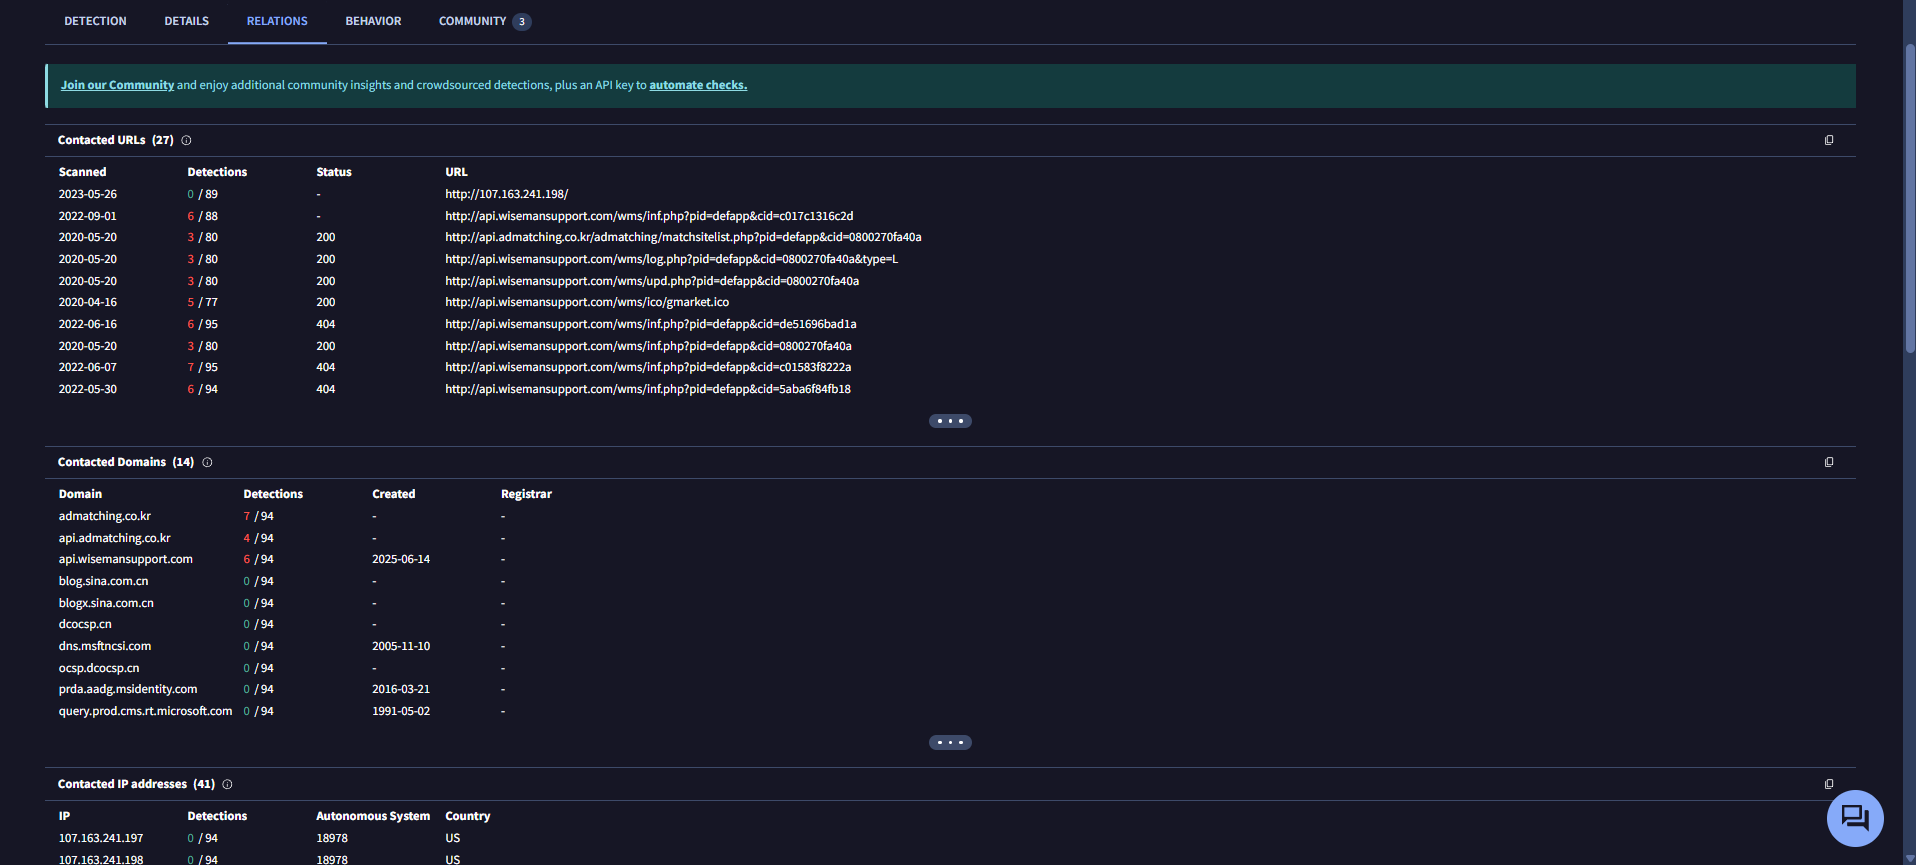Open the inf.php URL ending in cid=de51696bad1a
Image resolution: width=1916 pixels, height=865 pixels.
(651, 324)
